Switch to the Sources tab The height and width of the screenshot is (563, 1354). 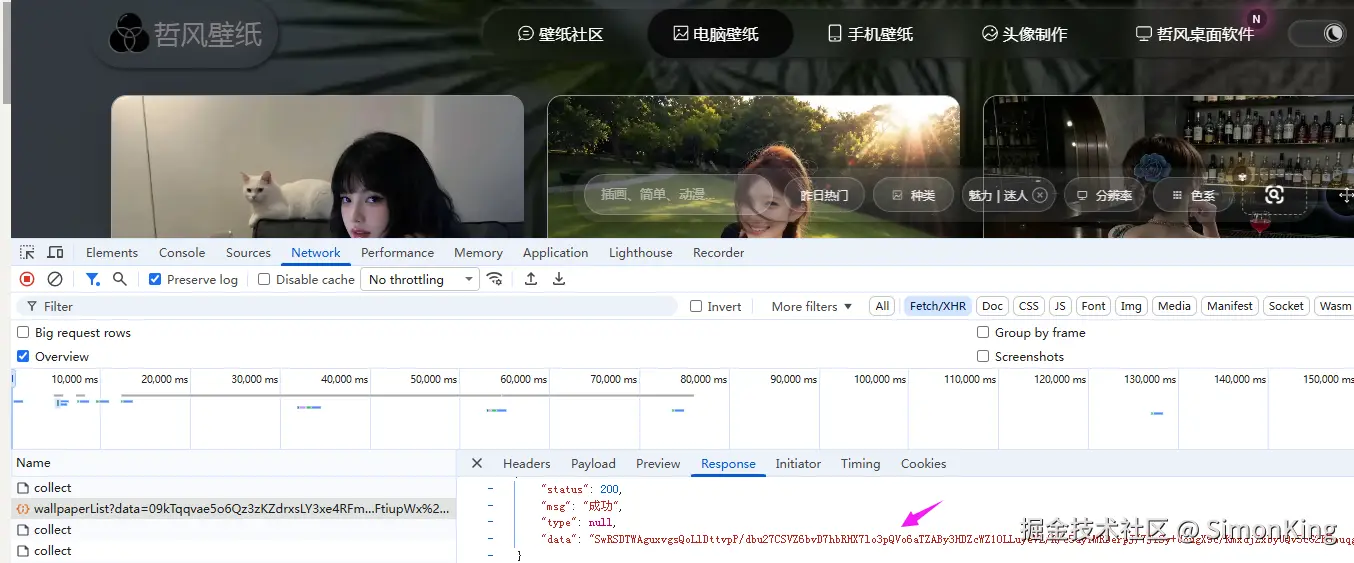click(x=248, y=253)
